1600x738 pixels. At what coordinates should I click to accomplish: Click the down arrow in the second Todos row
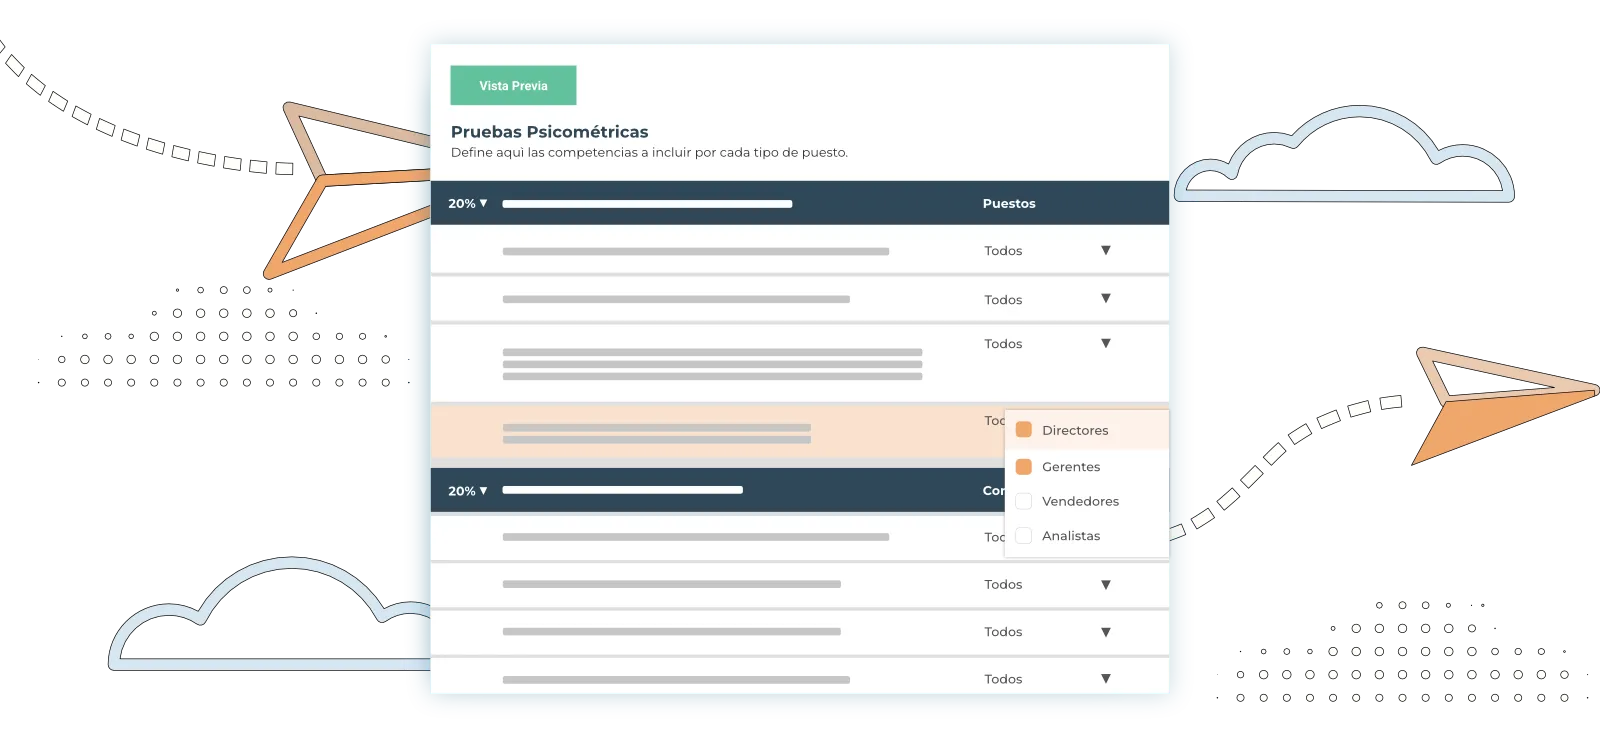point(1105,299)
